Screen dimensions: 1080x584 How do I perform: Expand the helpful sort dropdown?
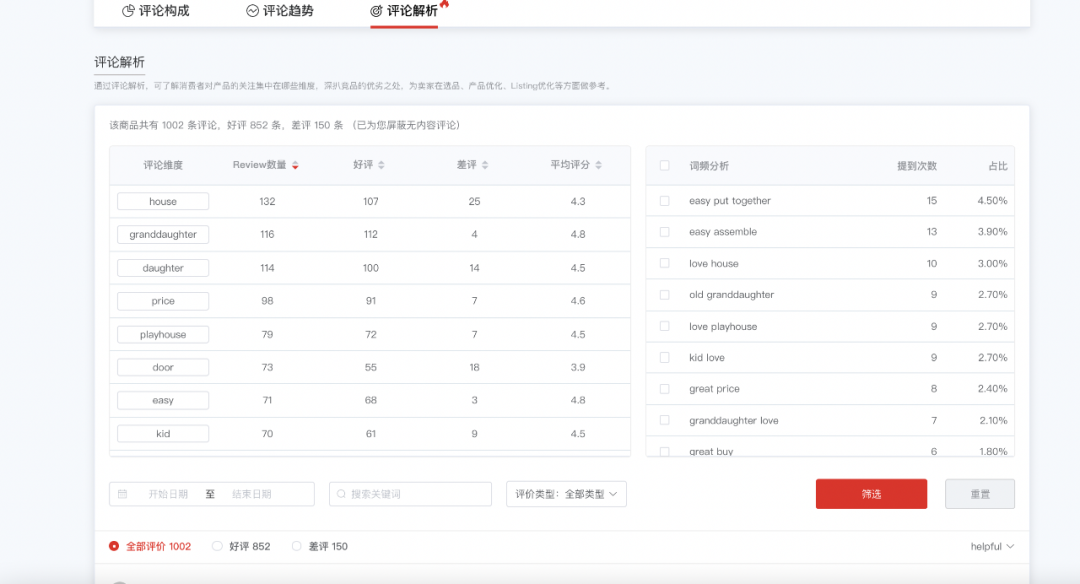click(x=991, y=546)
